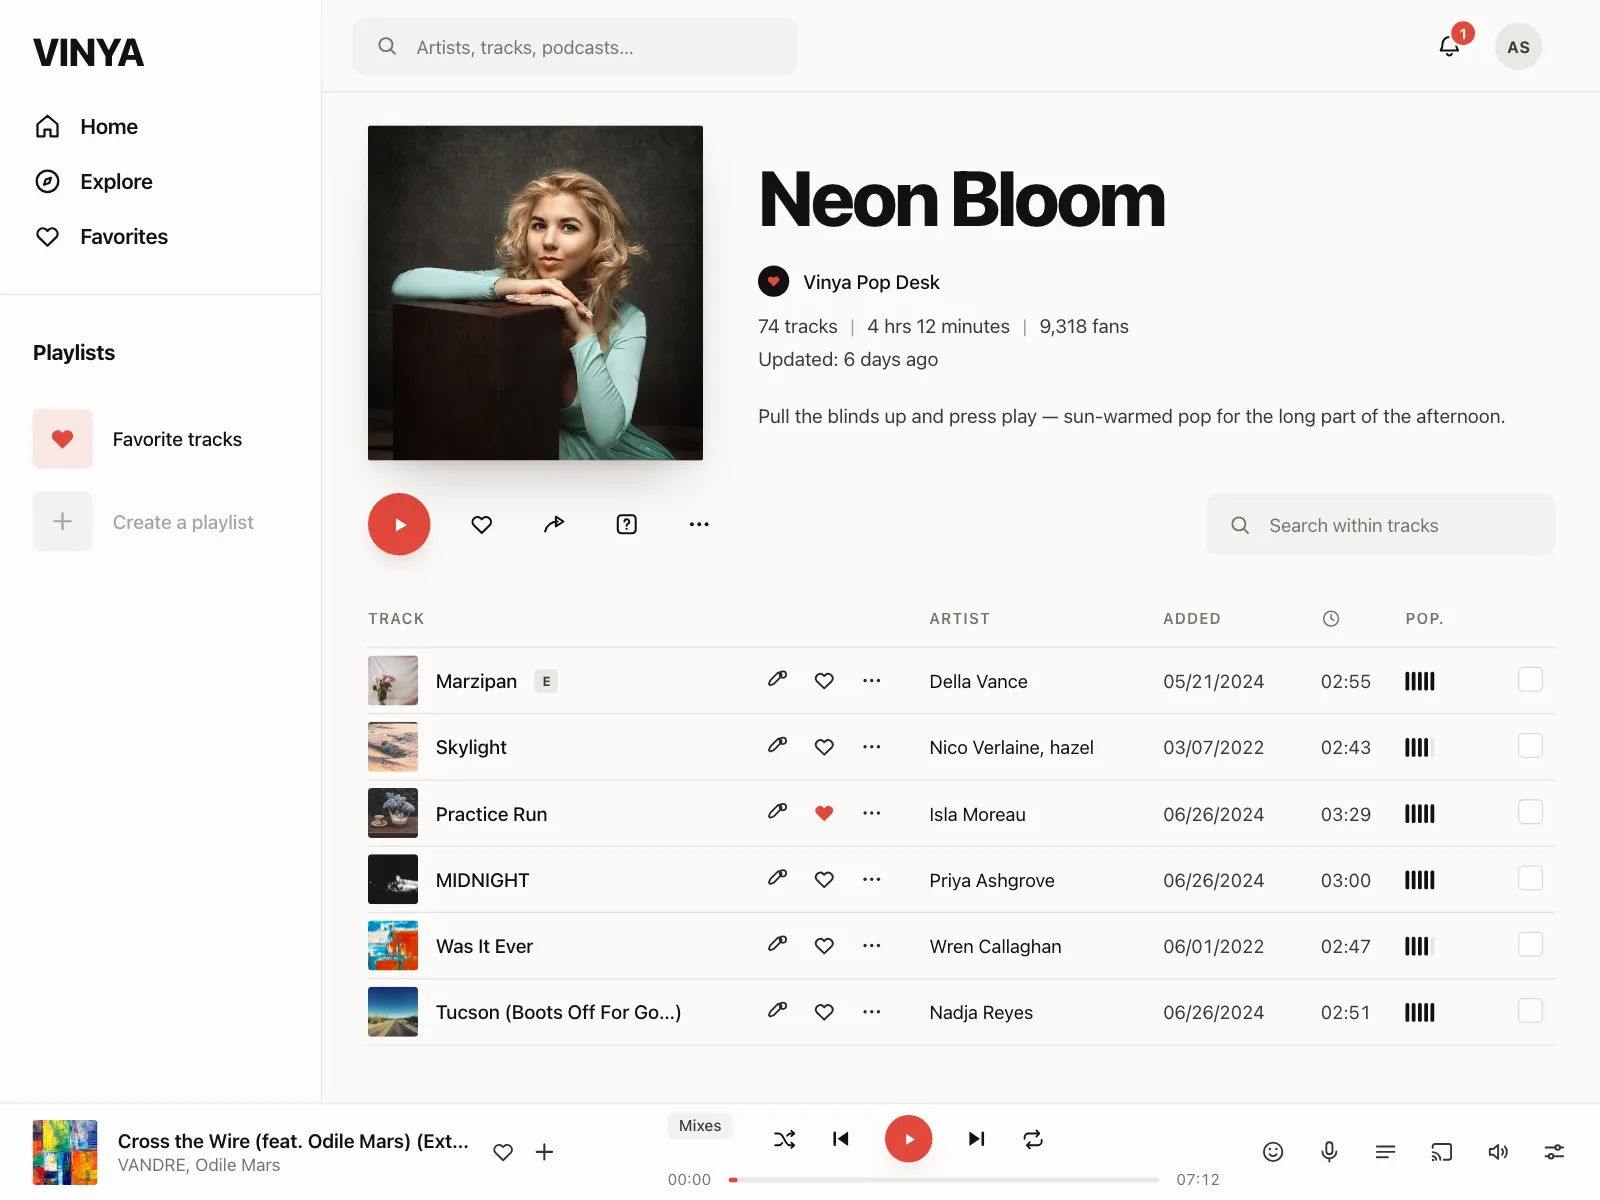Screen dimensions: 1600x1200
Task: Create a playlist
Action: [144, 522]
